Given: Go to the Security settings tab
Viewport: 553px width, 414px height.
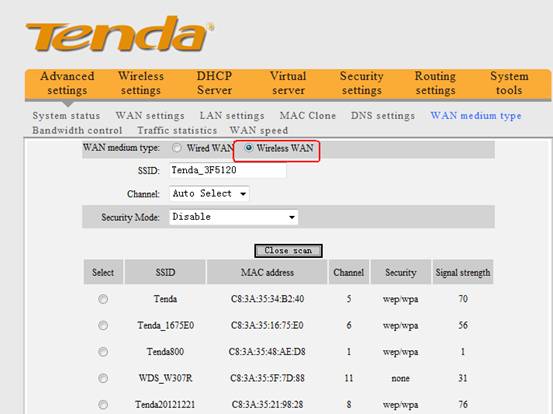Looking at the screenshot, I should pyautogui.click(x=361, y=83).
